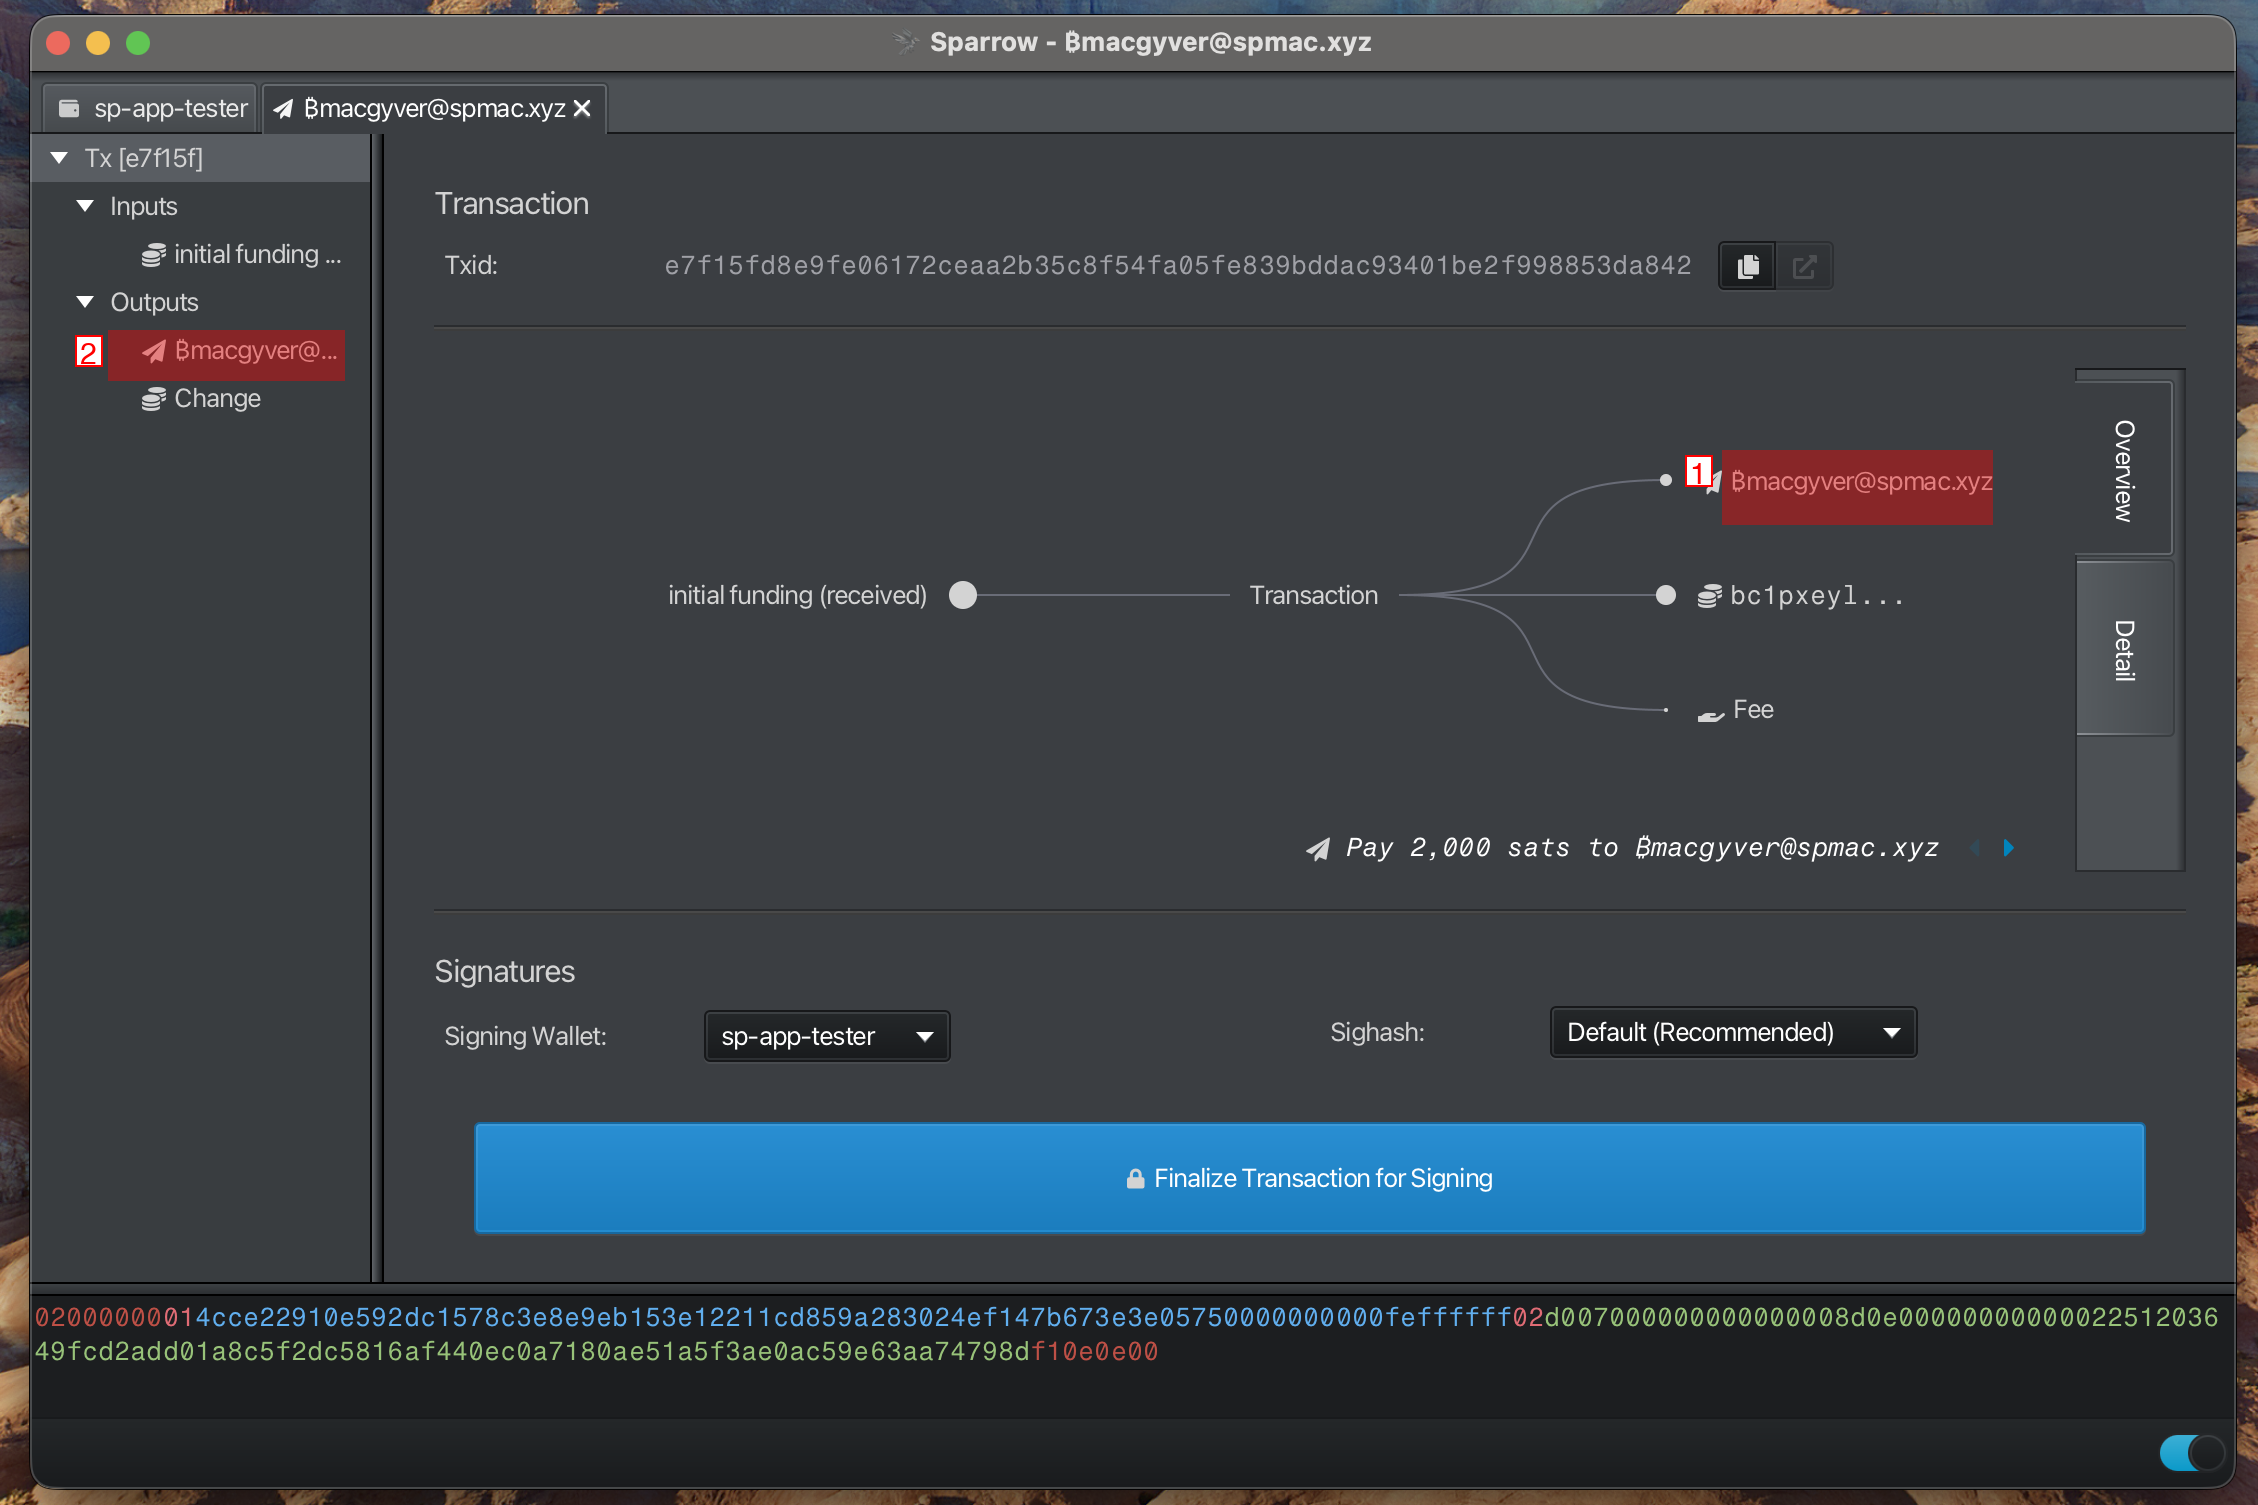The height and width of the screenshot is (1505, 2258).
Task: Open transaction in block explorer icon
Action: tap(1804, 266)
